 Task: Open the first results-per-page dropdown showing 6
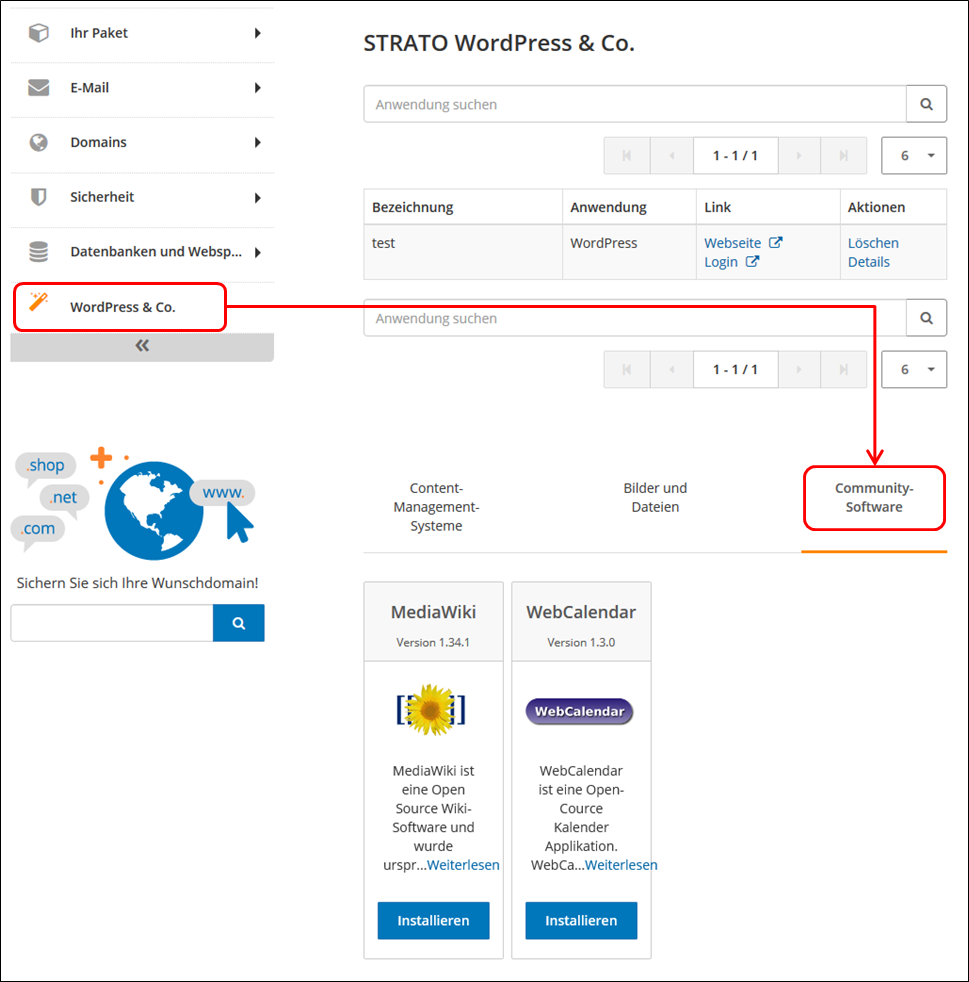(x=913, y=155)
